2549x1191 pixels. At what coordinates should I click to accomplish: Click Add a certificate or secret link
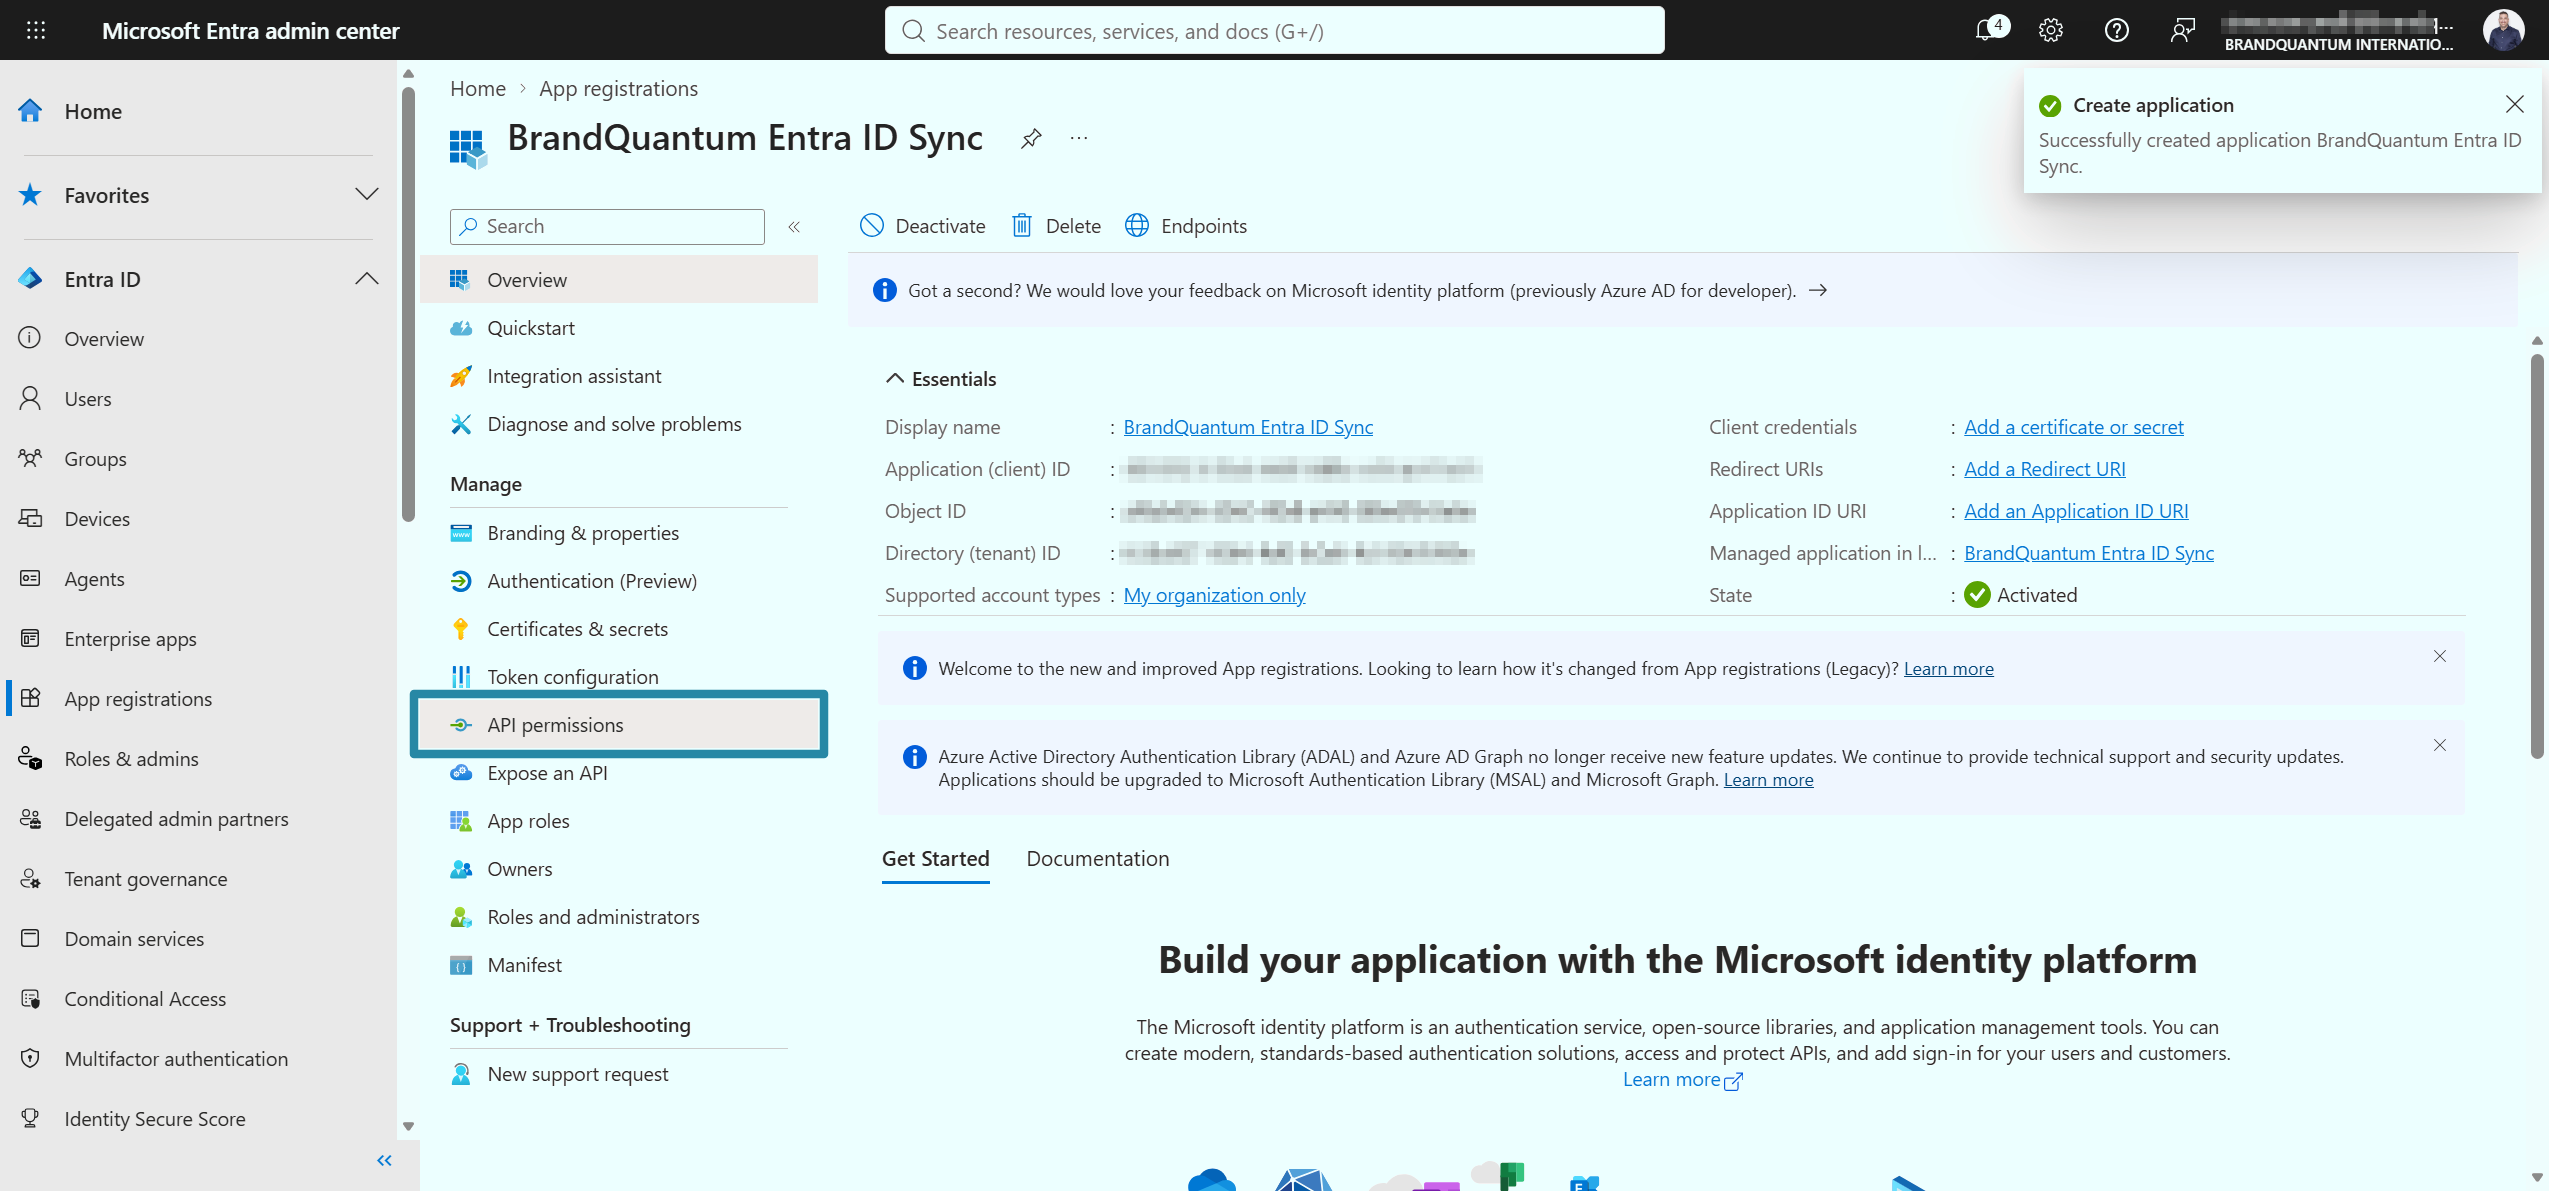point(2073,427)
